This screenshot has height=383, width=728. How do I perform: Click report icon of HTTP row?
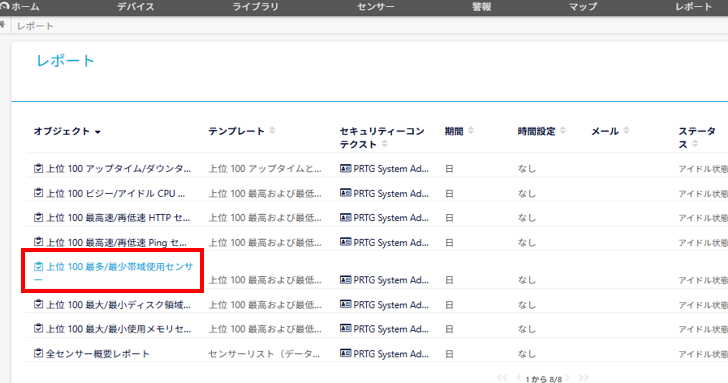point(39,217)
